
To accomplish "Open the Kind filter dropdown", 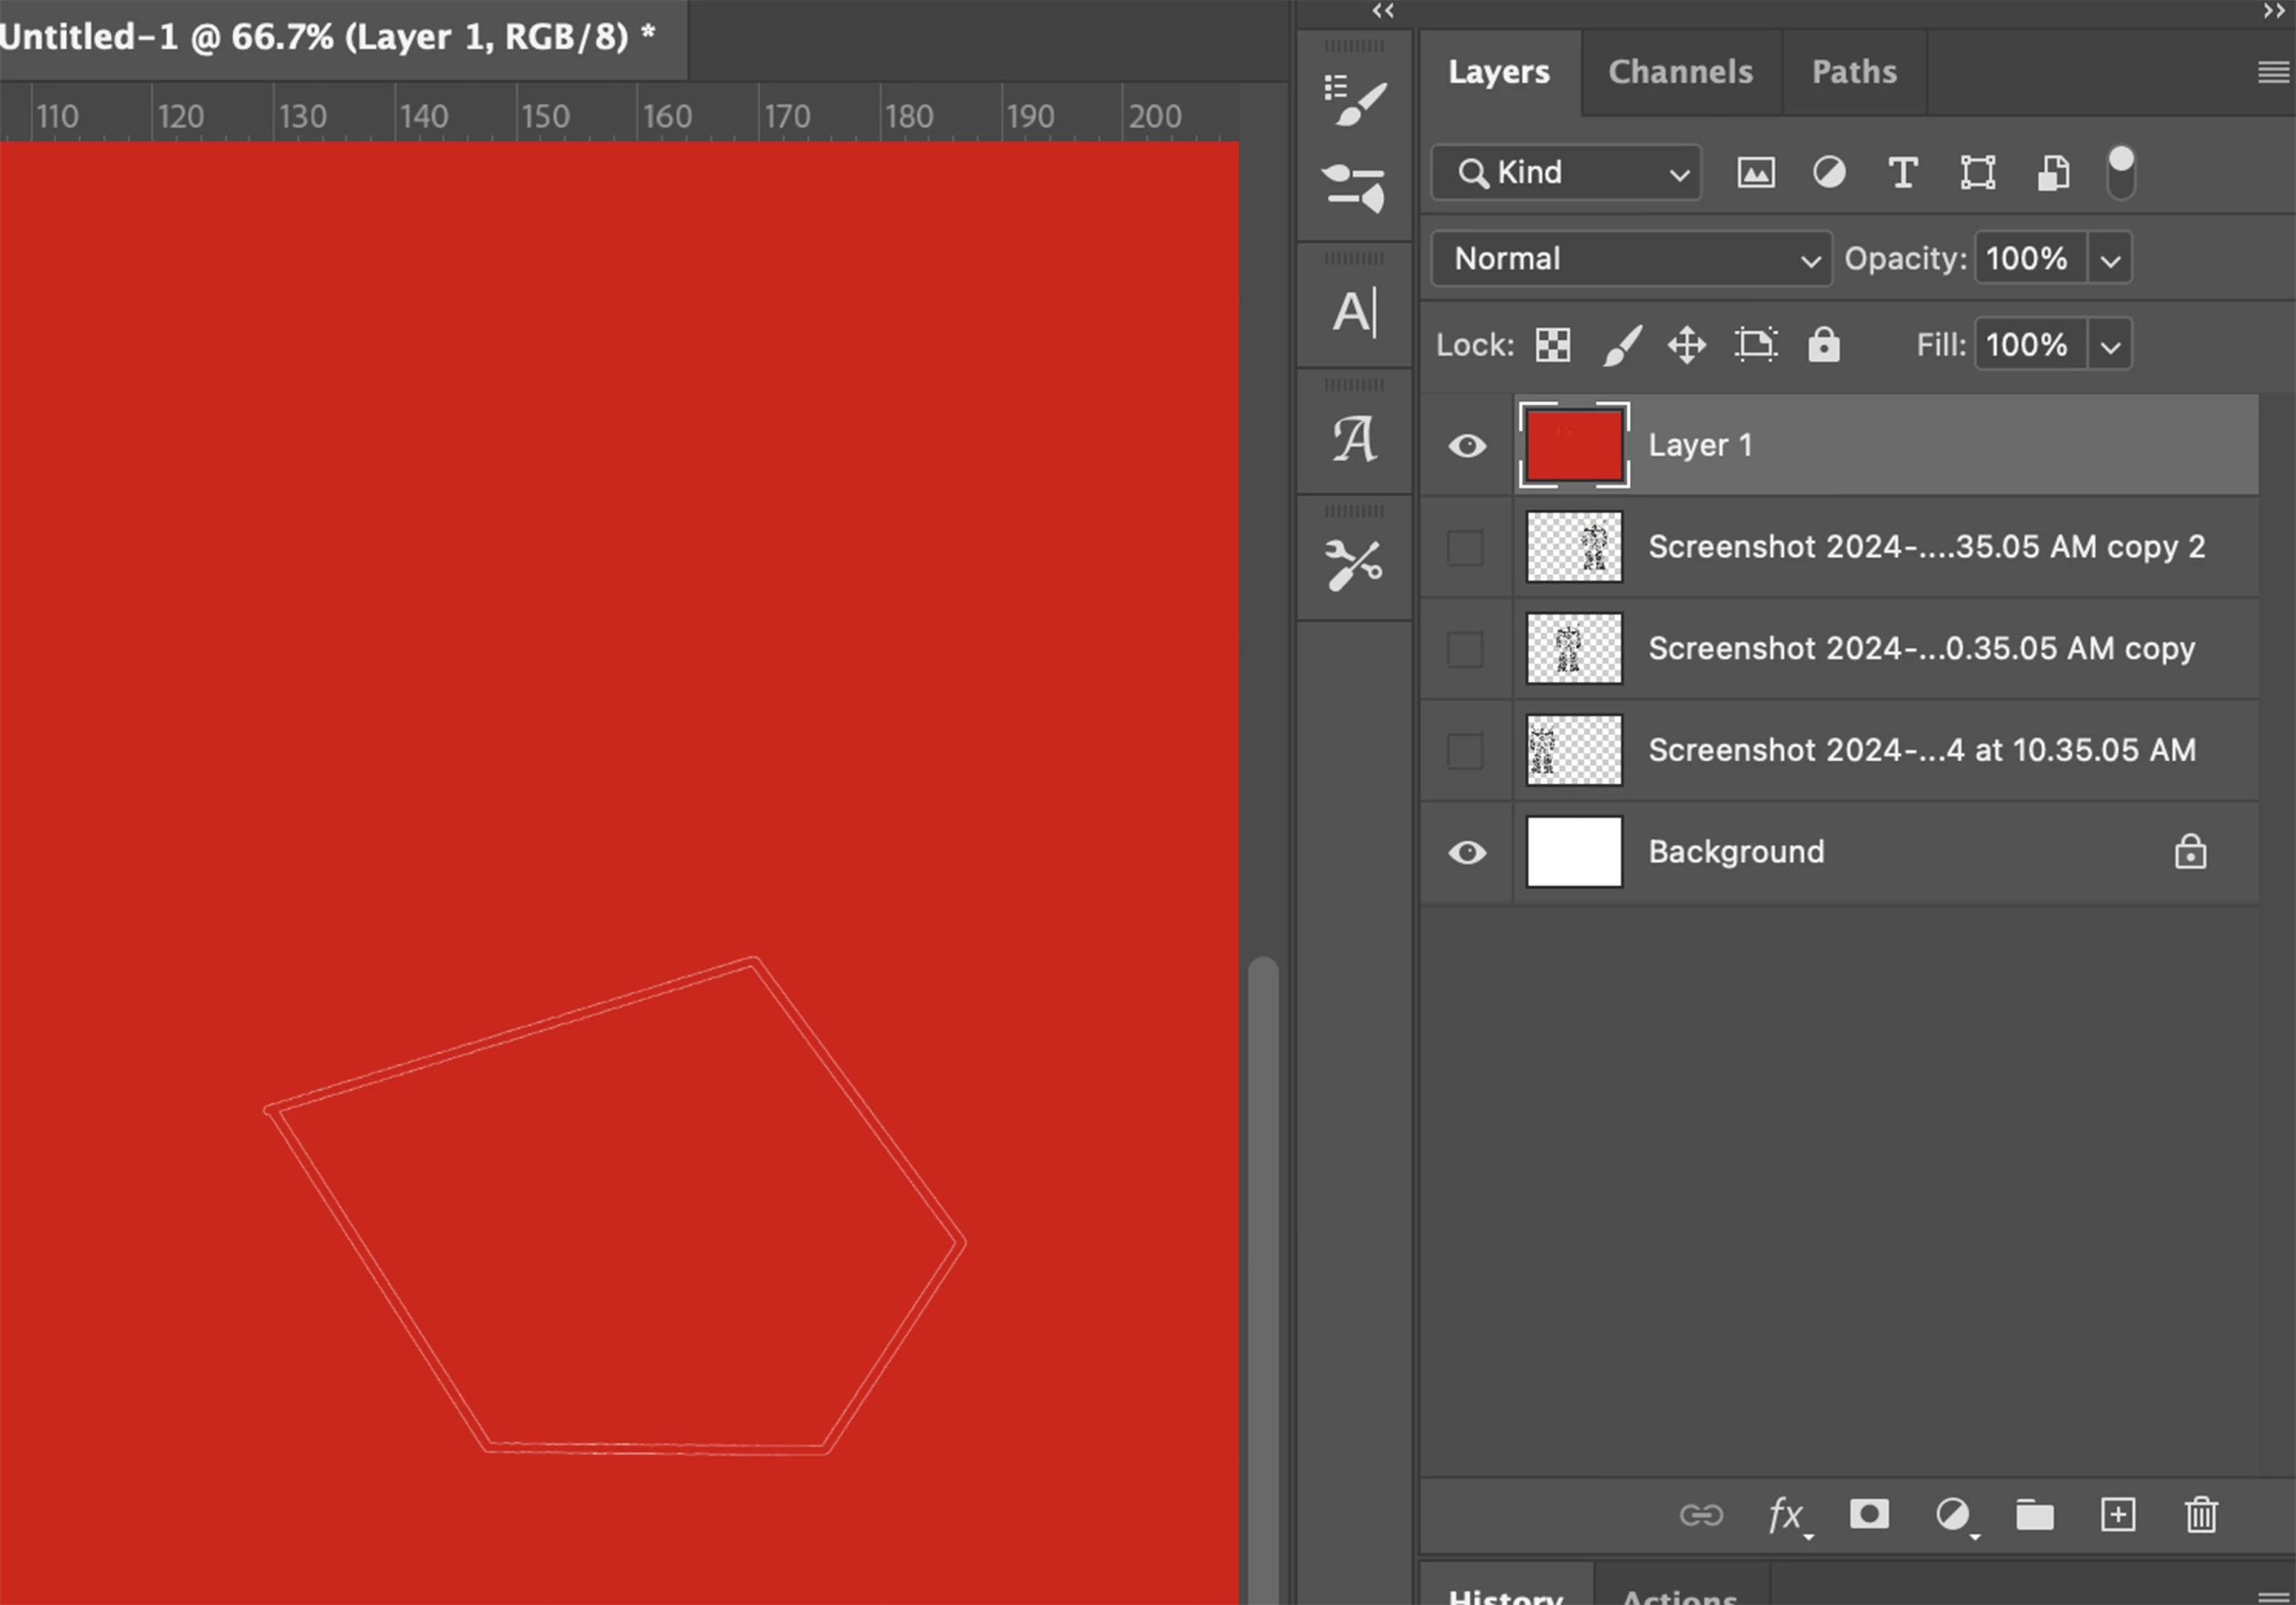I will click(1566, 173).
